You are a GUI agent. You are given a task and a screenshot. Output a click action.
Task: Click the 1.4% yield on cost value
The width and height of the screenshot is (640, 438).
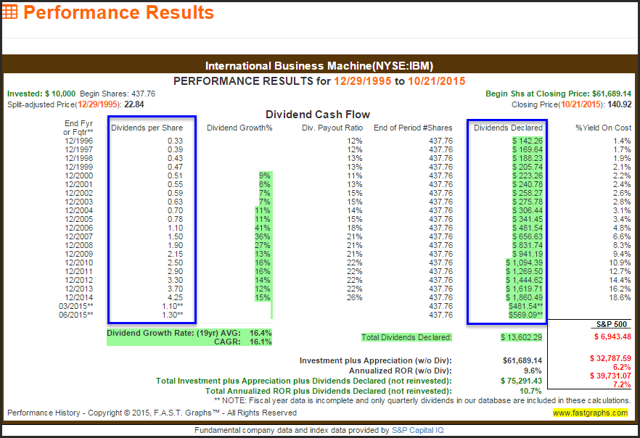622,141
